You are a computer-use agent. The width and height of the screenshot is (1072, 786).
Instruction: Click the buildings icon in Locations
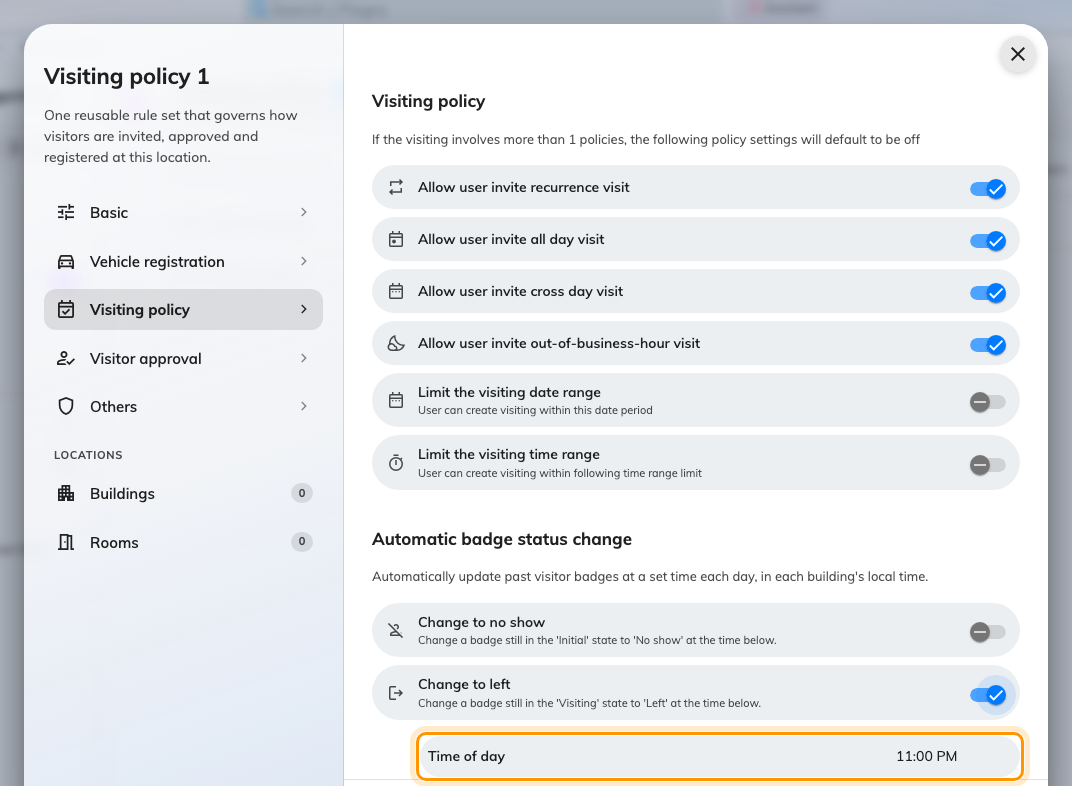click(x=66, y=493)
